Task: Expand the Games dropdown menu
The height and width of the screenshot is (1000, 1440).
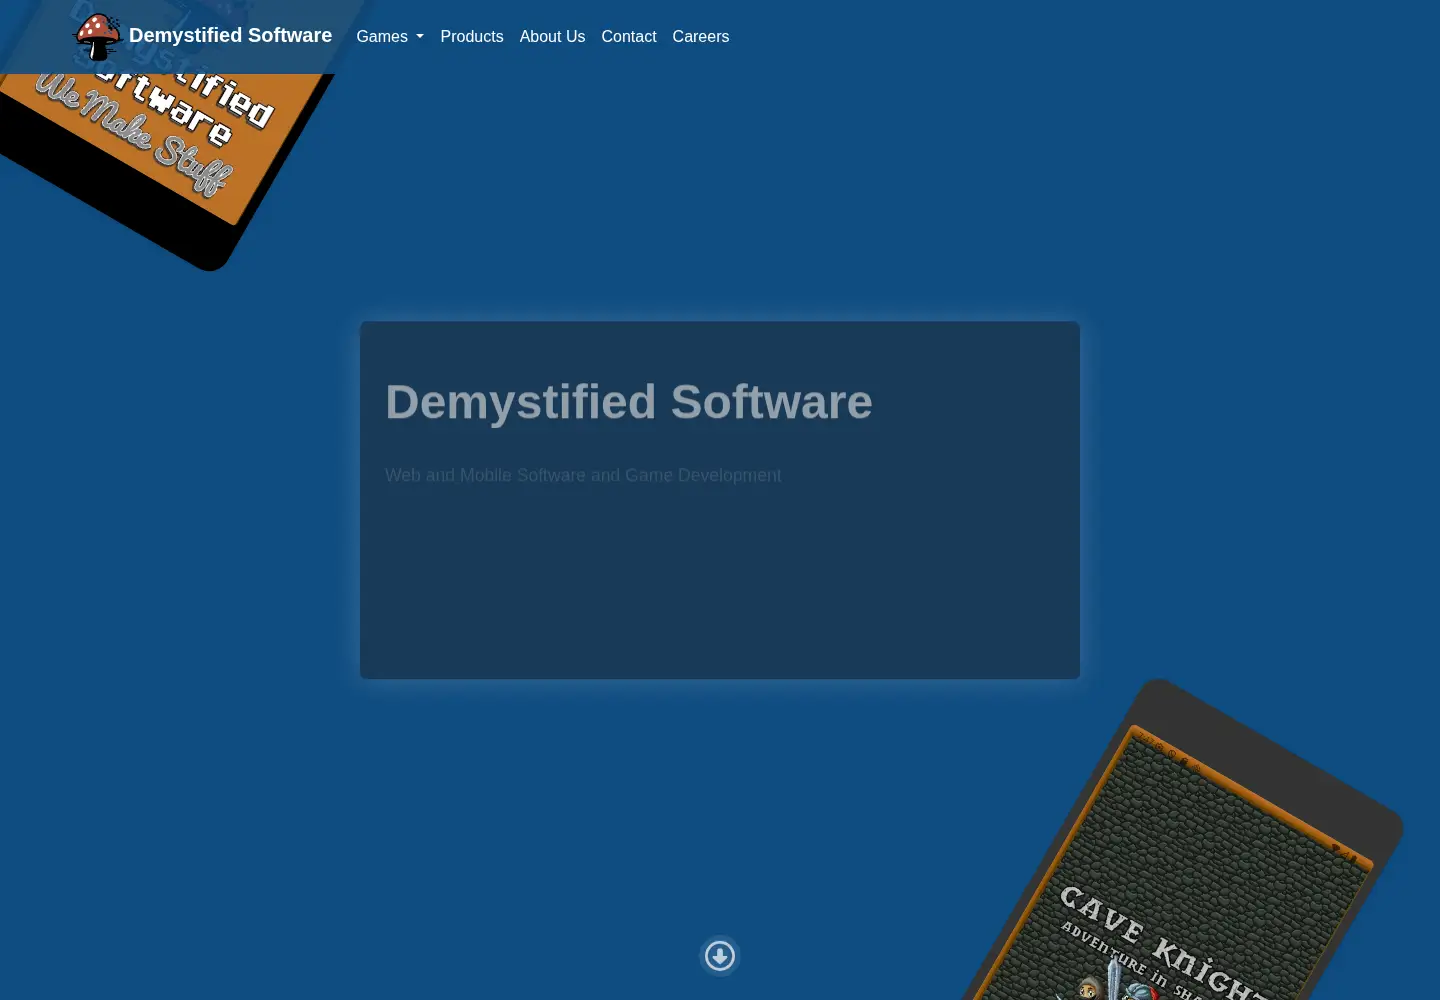Action: click(x=390, y=36)
